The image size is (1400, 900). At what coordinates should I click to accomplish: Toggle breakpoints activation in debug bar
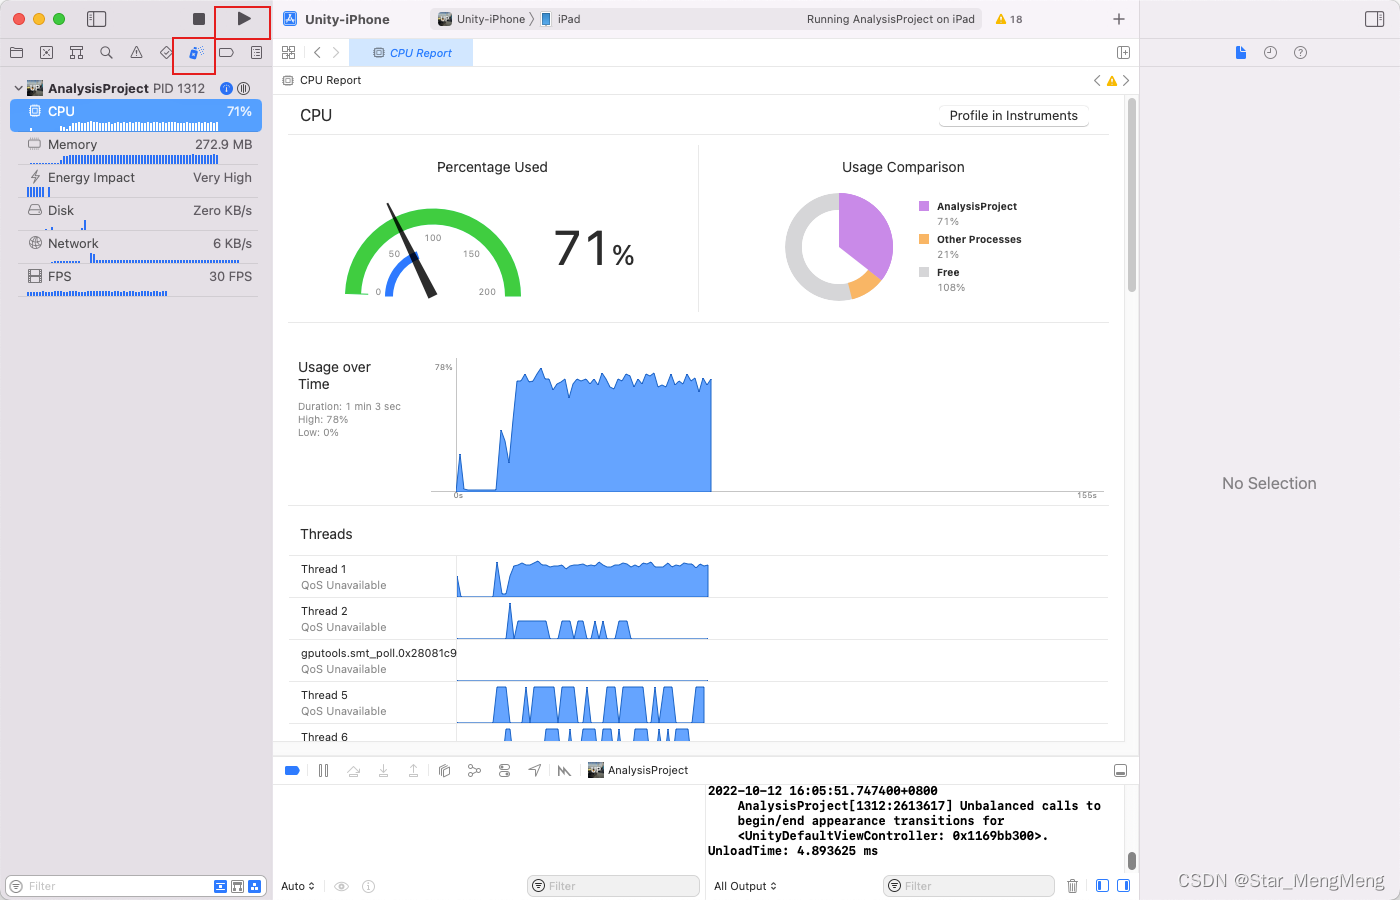point(293,770)
